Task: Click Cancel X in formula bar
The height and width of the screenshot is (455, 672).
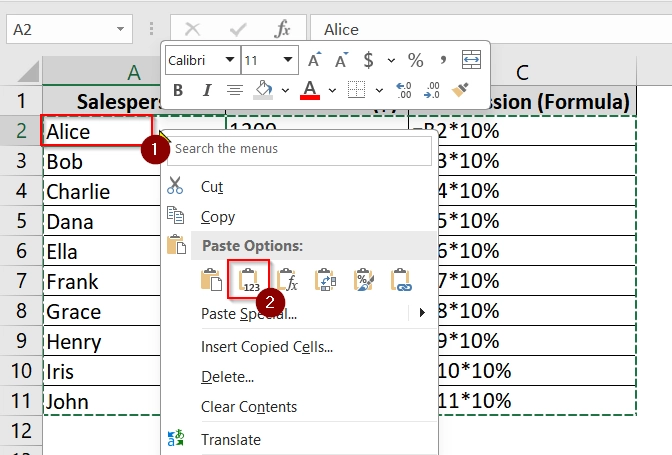Action: click(192, 30)
